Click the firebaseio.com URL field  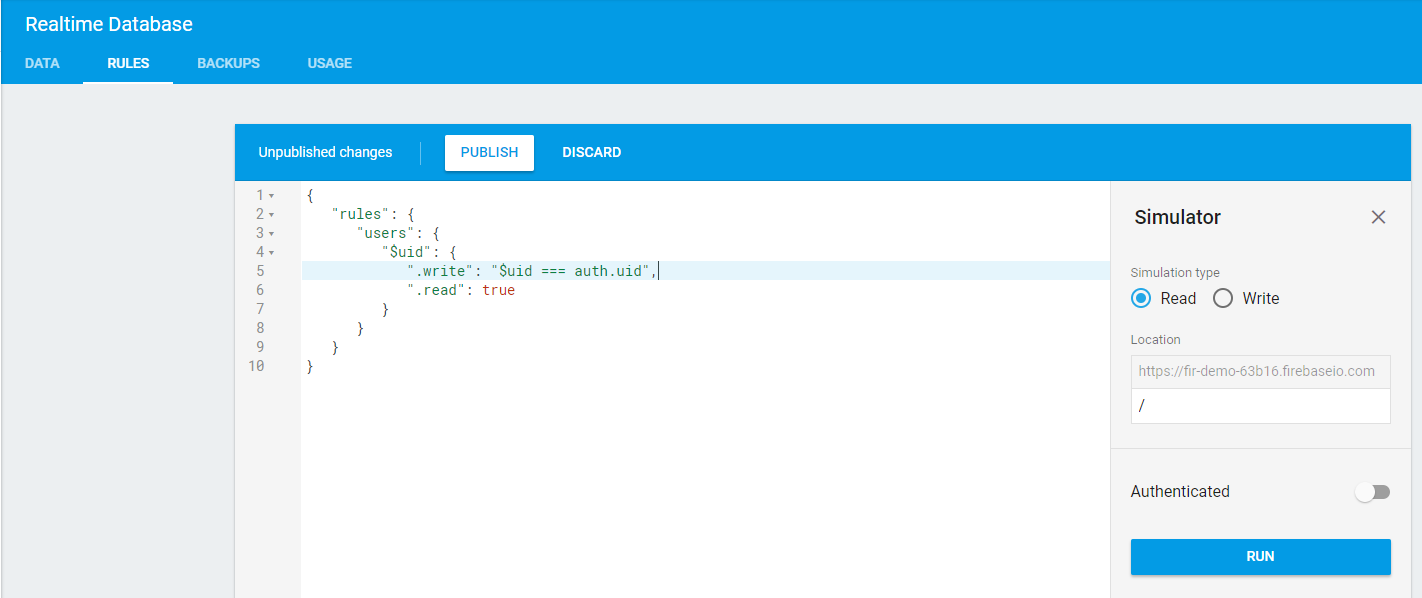pyautogui.click(x=1260, y=371)
